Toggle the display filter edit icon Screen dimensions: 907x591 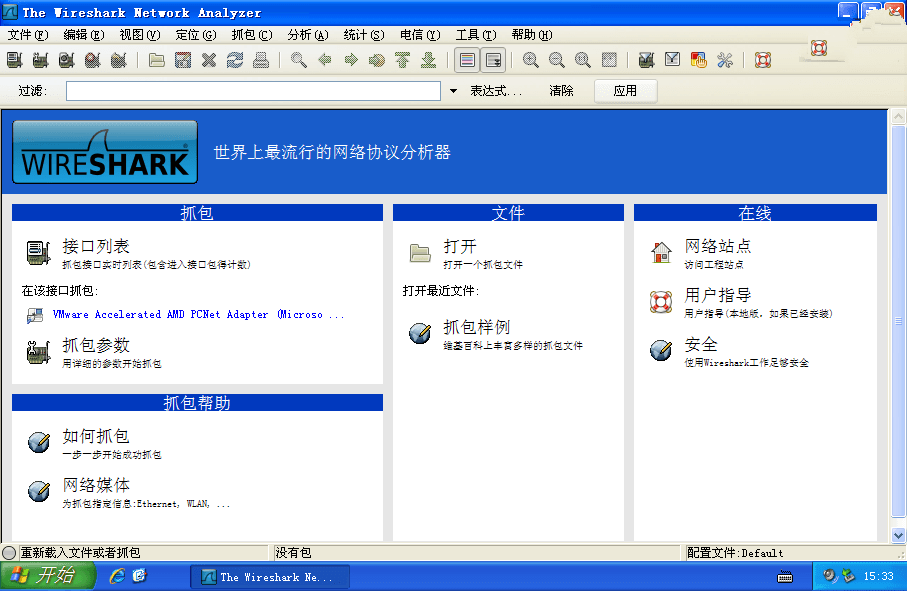coord(671,59)
